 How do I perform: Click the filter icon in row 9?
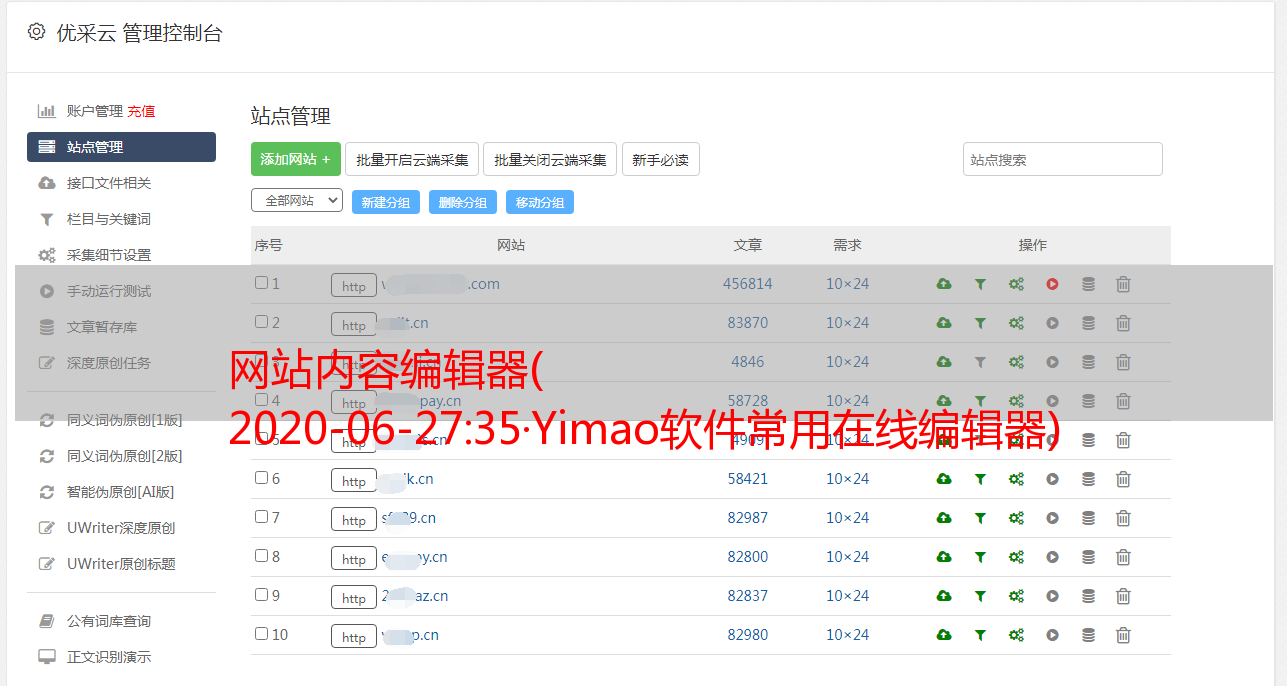980,596
